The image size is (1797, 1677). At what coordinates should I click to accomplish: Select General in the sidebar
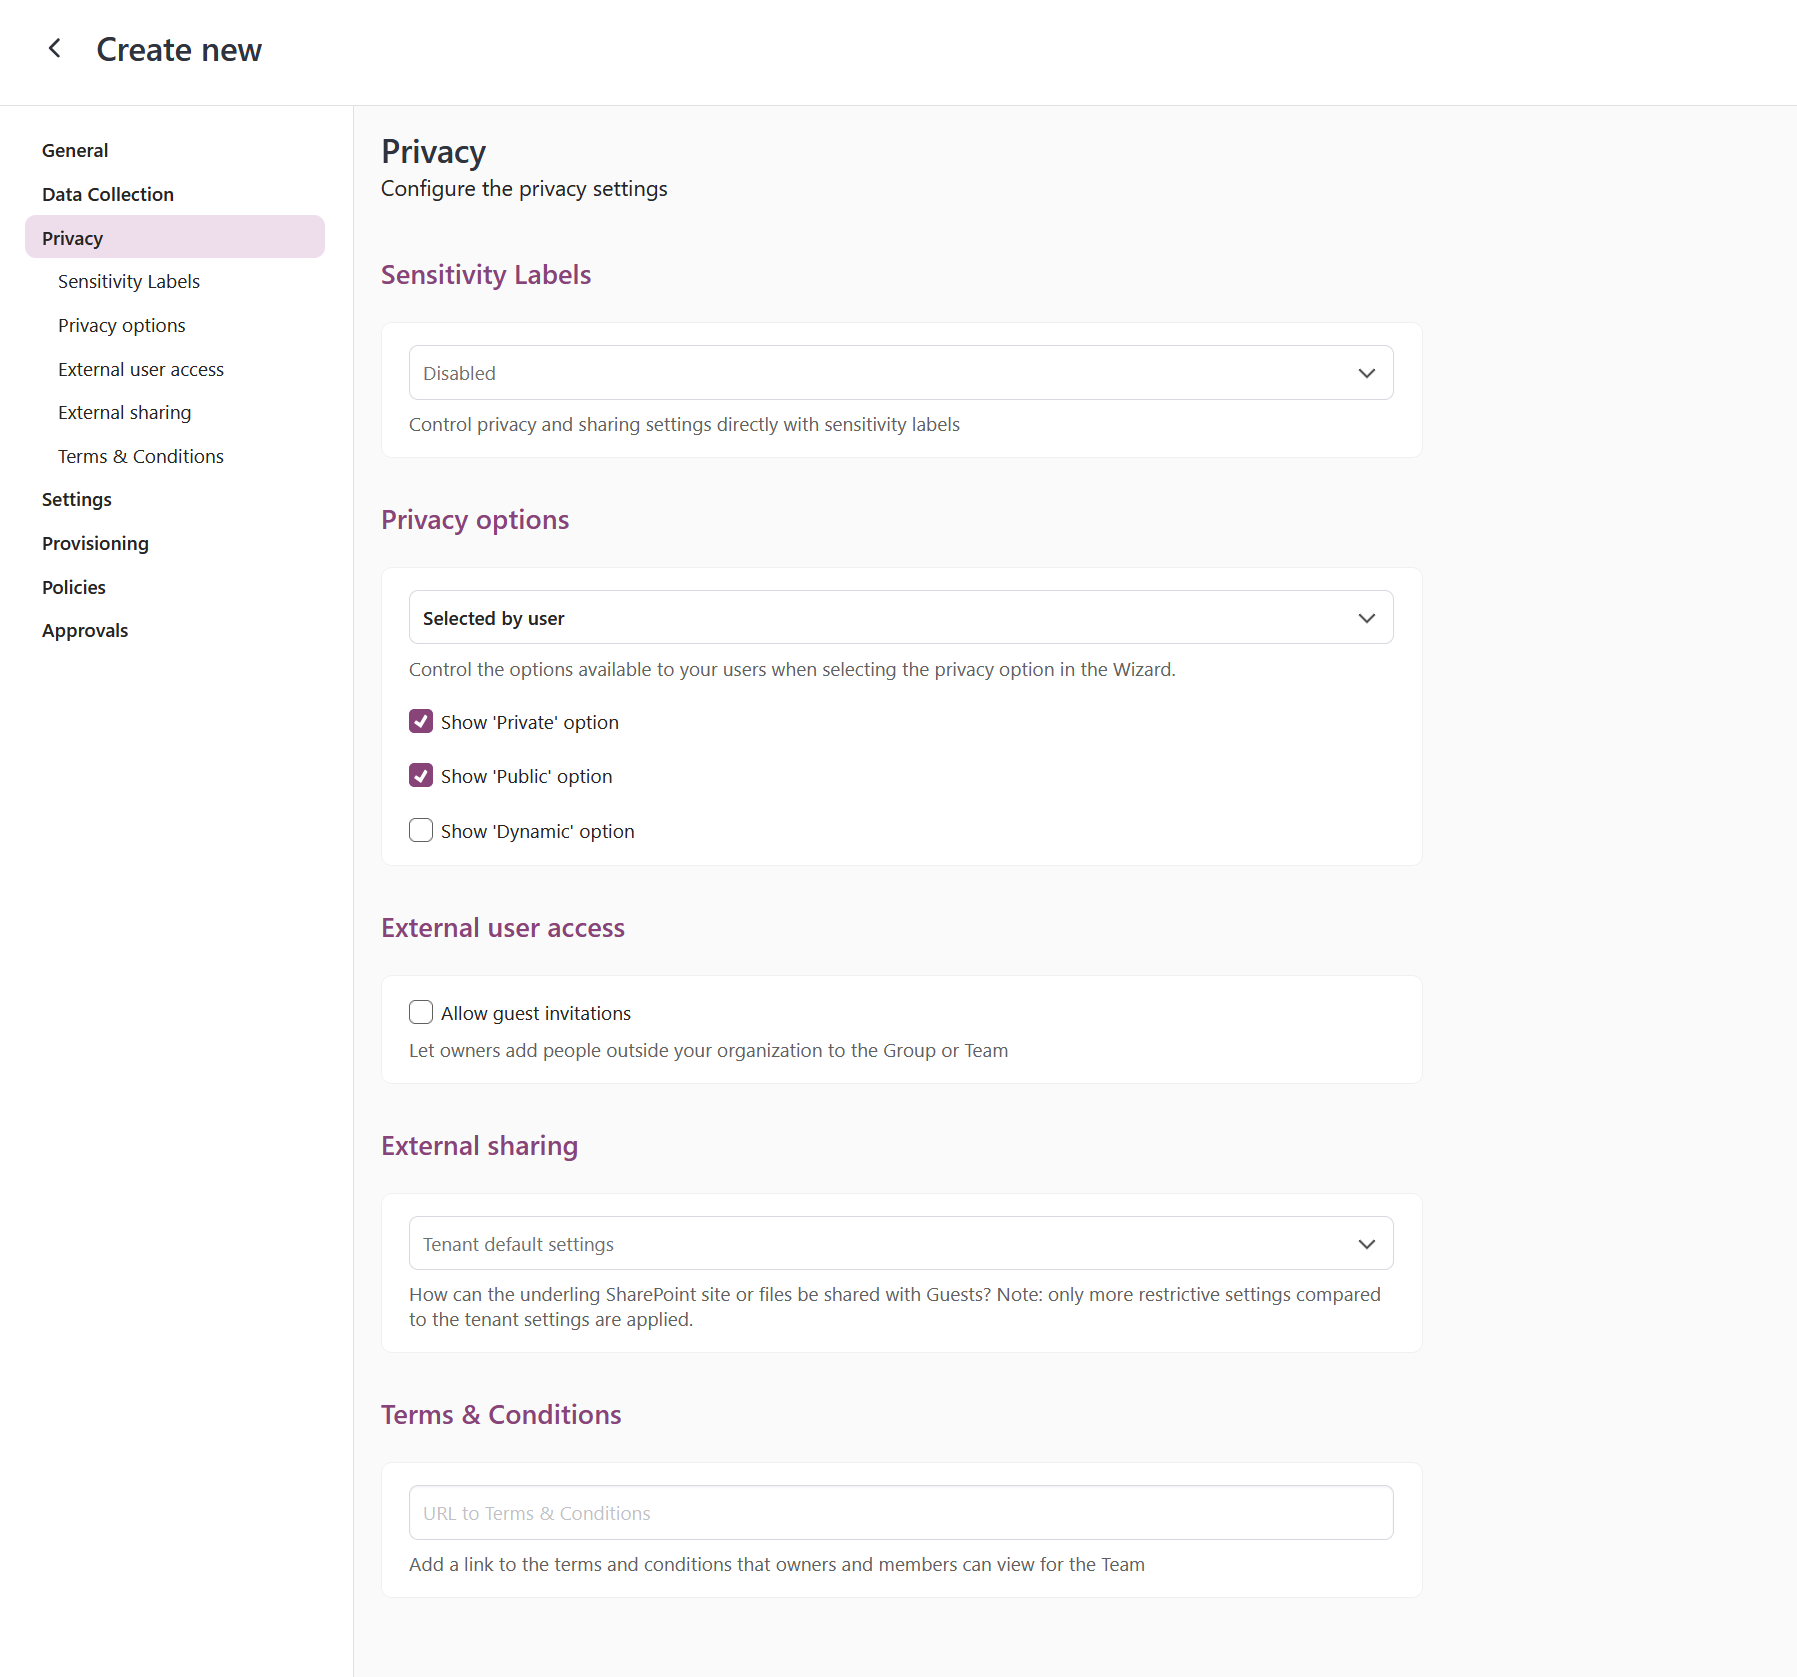pos(75,150)
